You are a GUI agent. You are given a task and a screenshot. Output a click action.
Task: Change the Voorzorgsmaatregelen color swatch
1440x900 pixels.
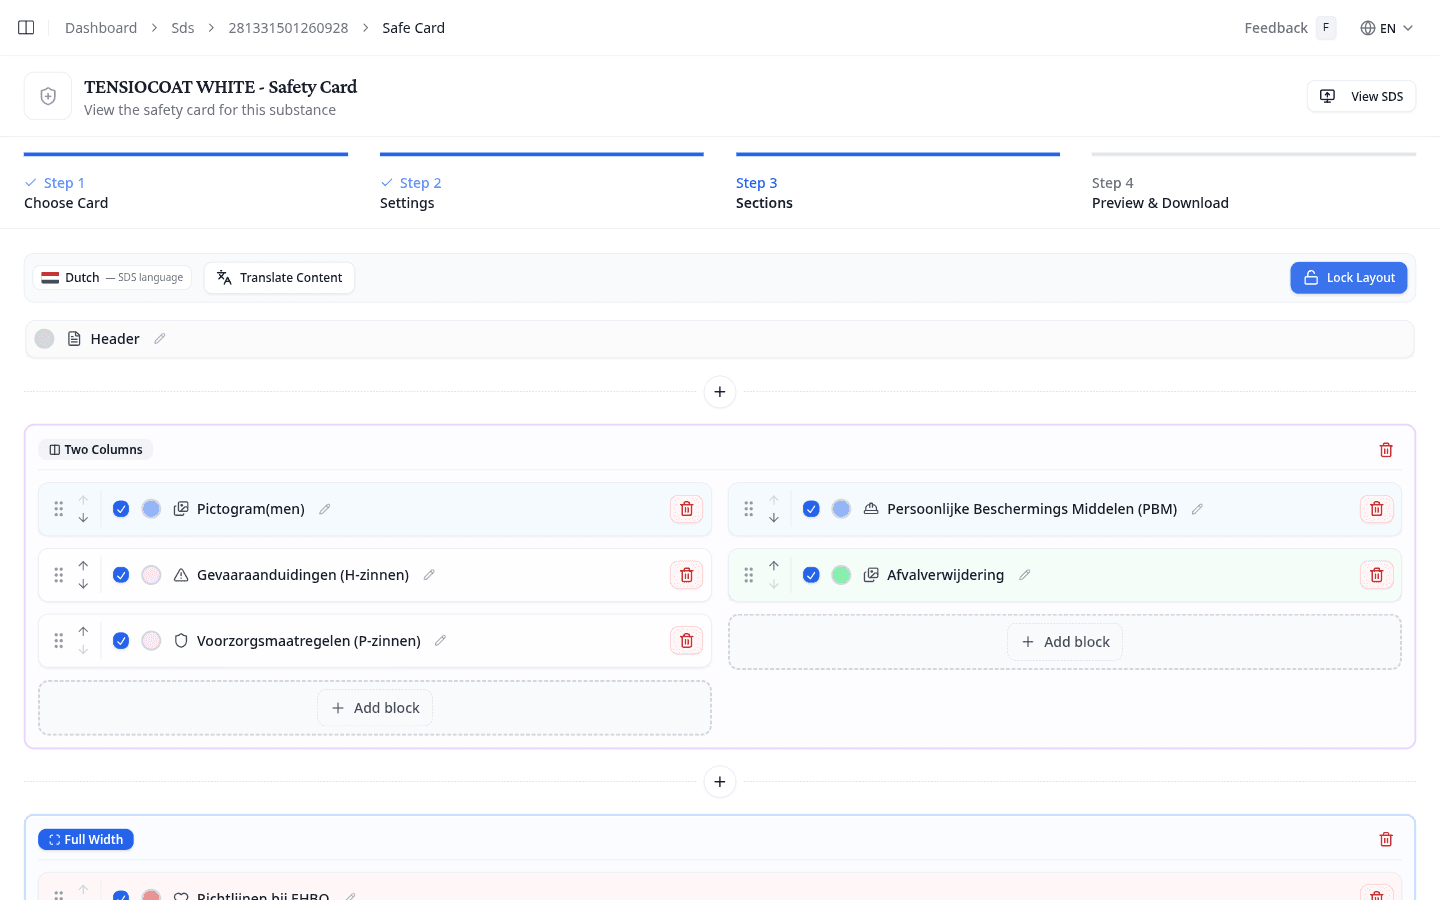point(151,641)
